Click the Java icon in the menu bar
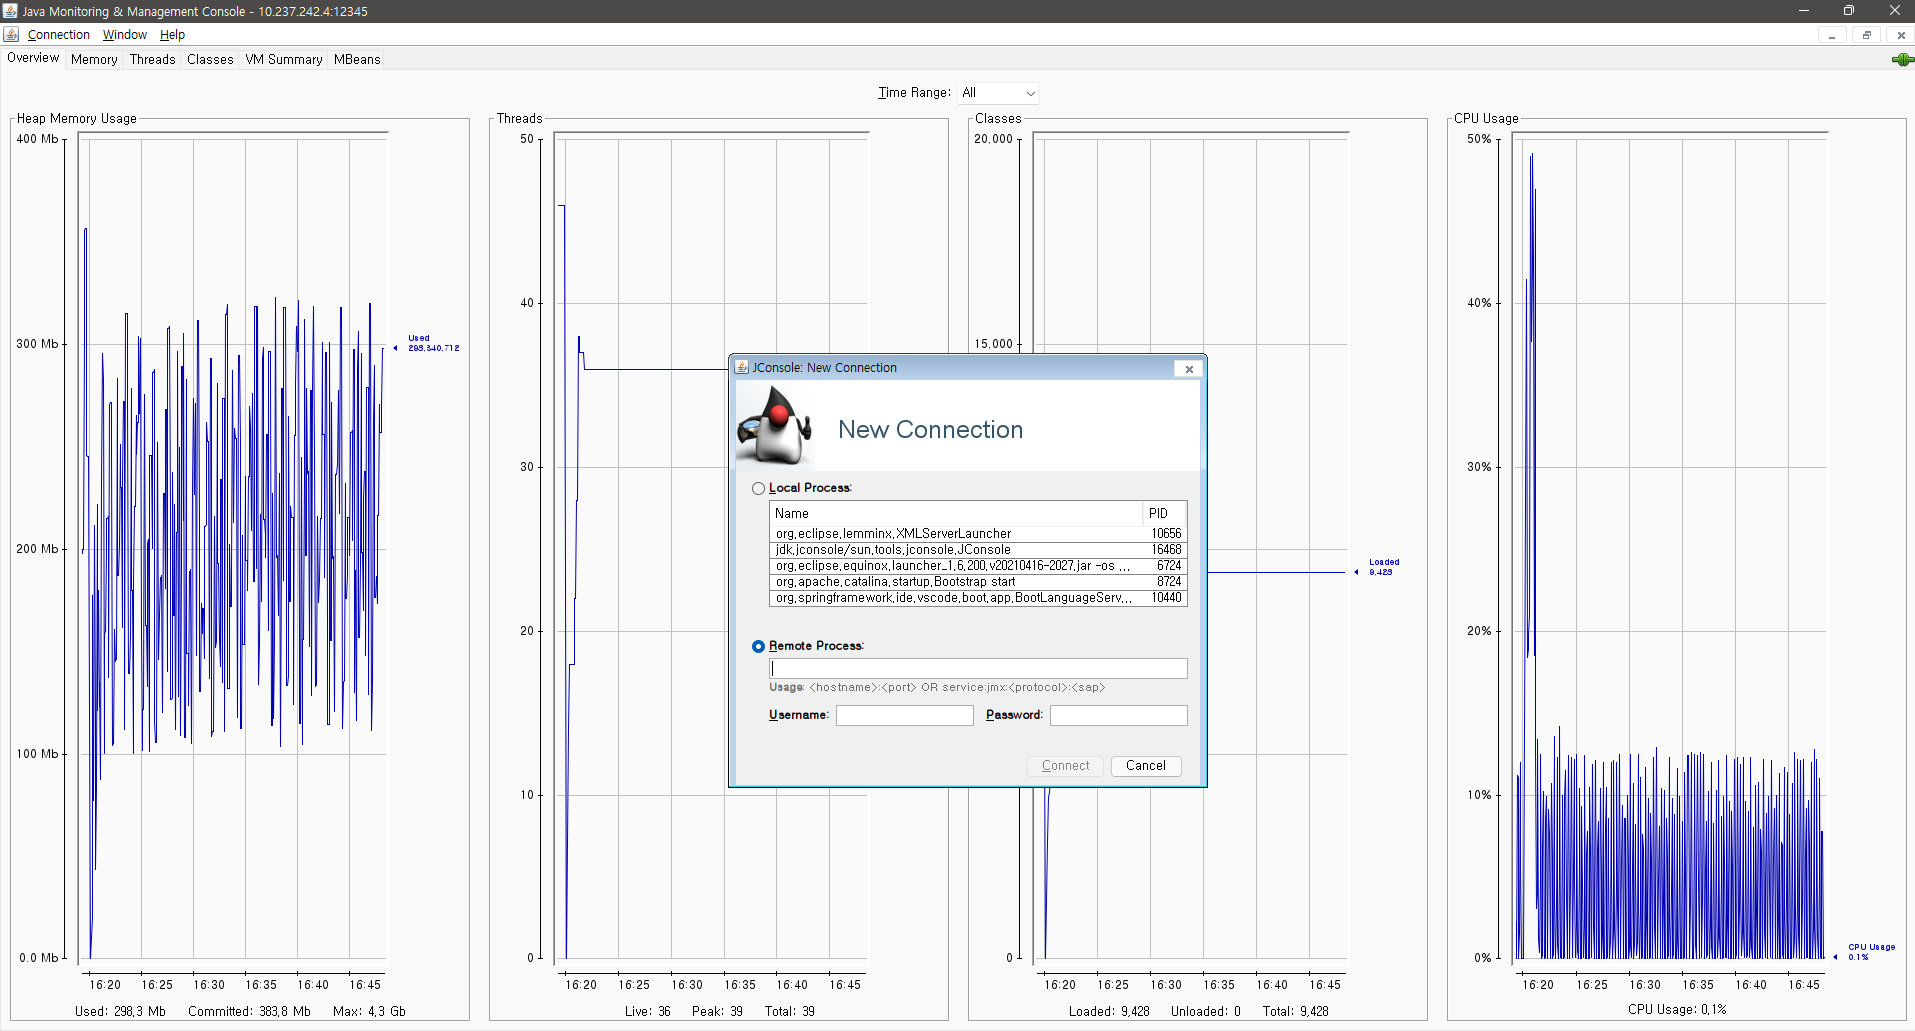This screenshot has width=1915, height=1031. coord(11,34)
